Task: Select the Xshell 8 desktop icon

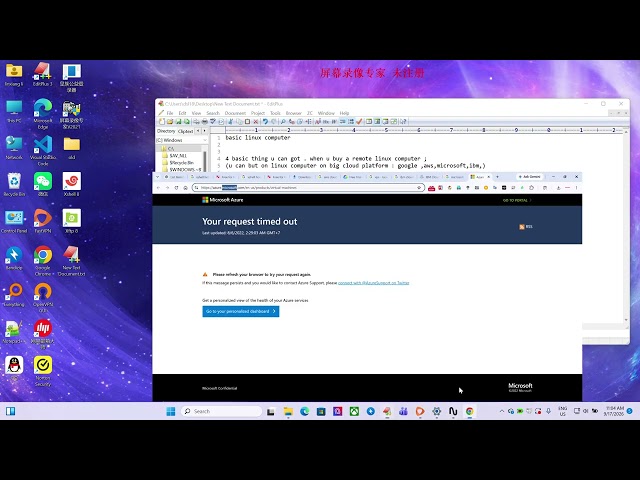Action: (71, 184)
